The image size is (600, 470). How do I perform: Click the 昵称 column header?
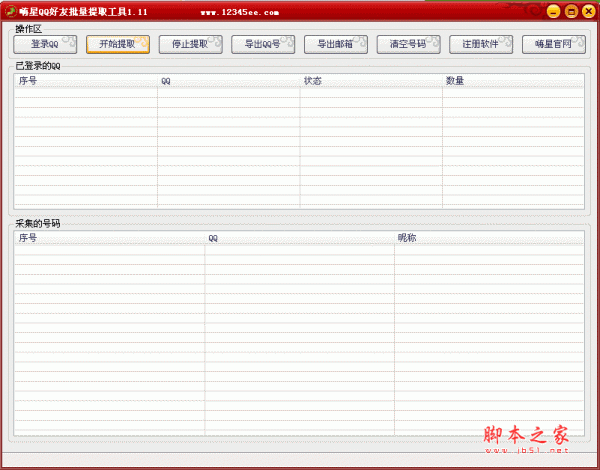tap(489, 238)
